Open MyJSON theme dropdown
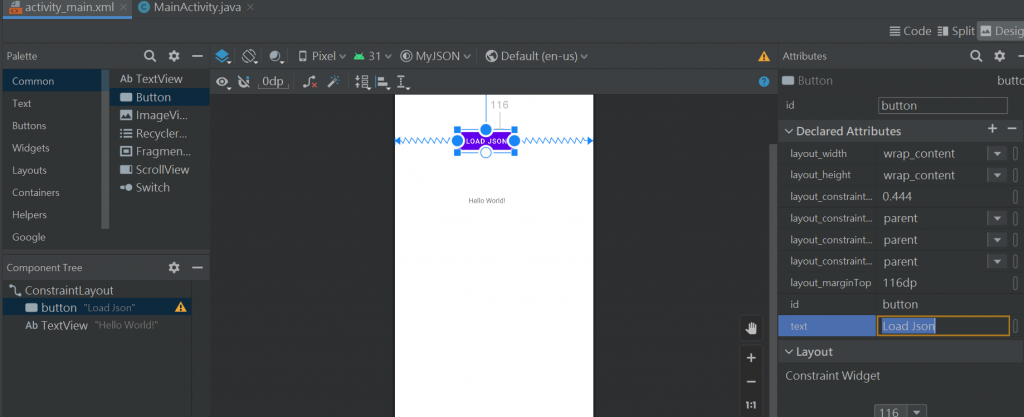 pos(436,56)
